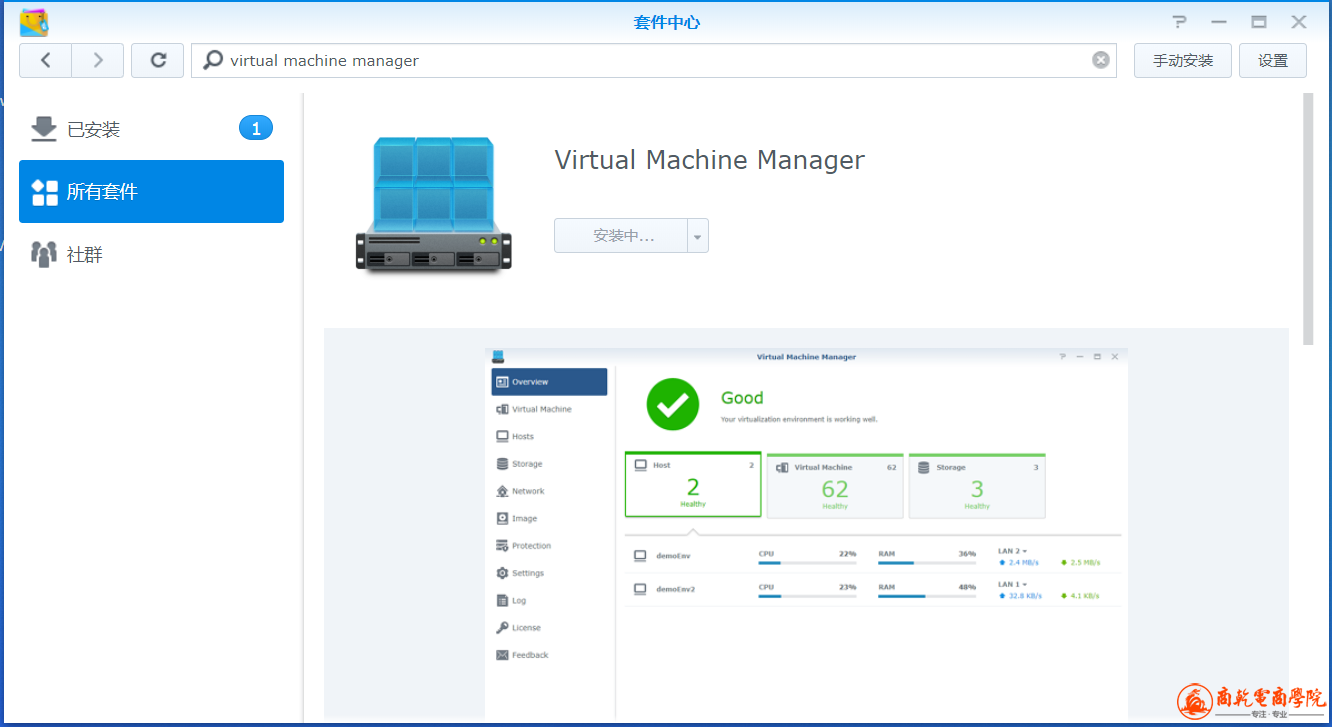Refresh the Package Center list
This screenshot has width=1332, height=727.
pos(158,60)
